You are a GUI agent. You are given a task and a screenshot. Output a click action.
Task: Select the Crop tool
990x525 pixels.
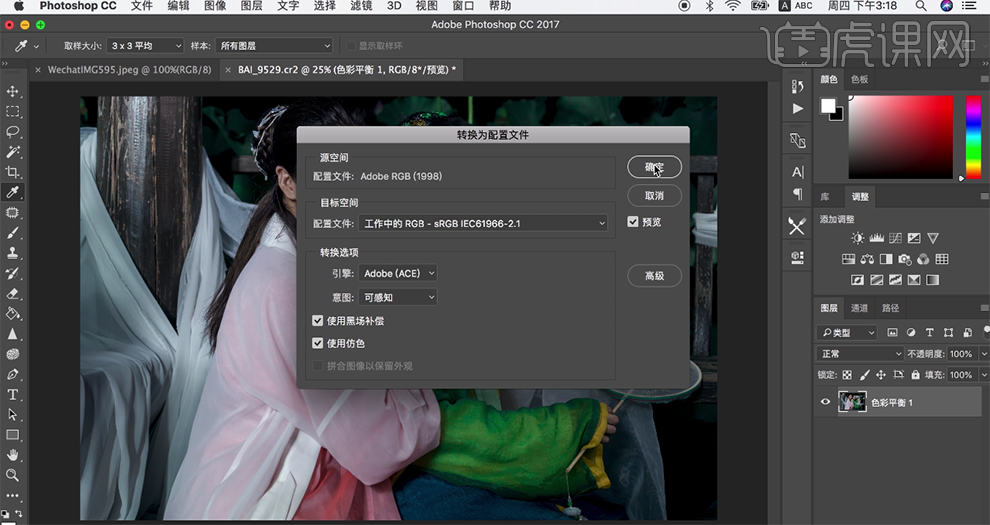(x=13, y=172)
